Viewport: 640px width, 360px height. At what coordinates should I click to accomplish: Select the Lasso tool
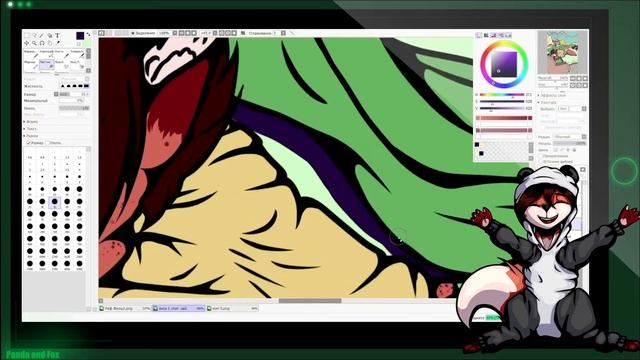[35, 36]
